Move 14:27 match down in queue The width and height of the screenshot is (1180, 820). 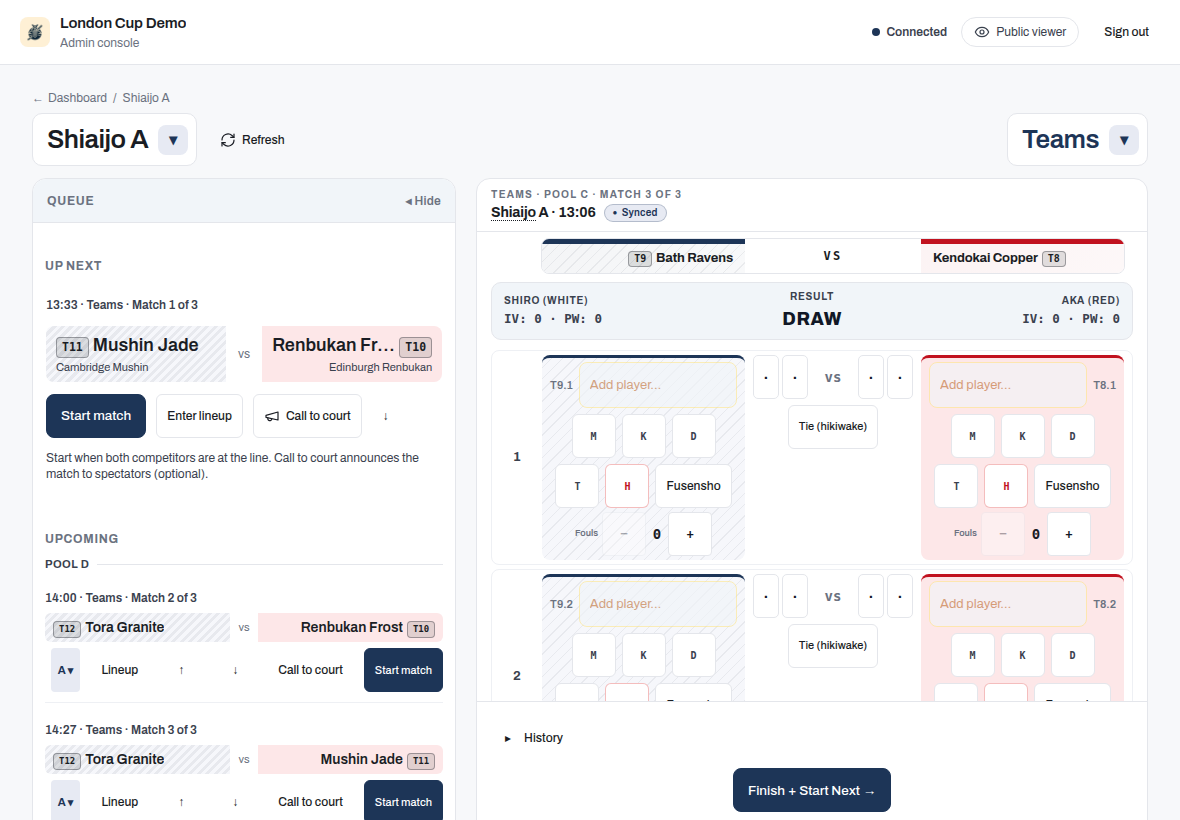[x=236, y=802]
